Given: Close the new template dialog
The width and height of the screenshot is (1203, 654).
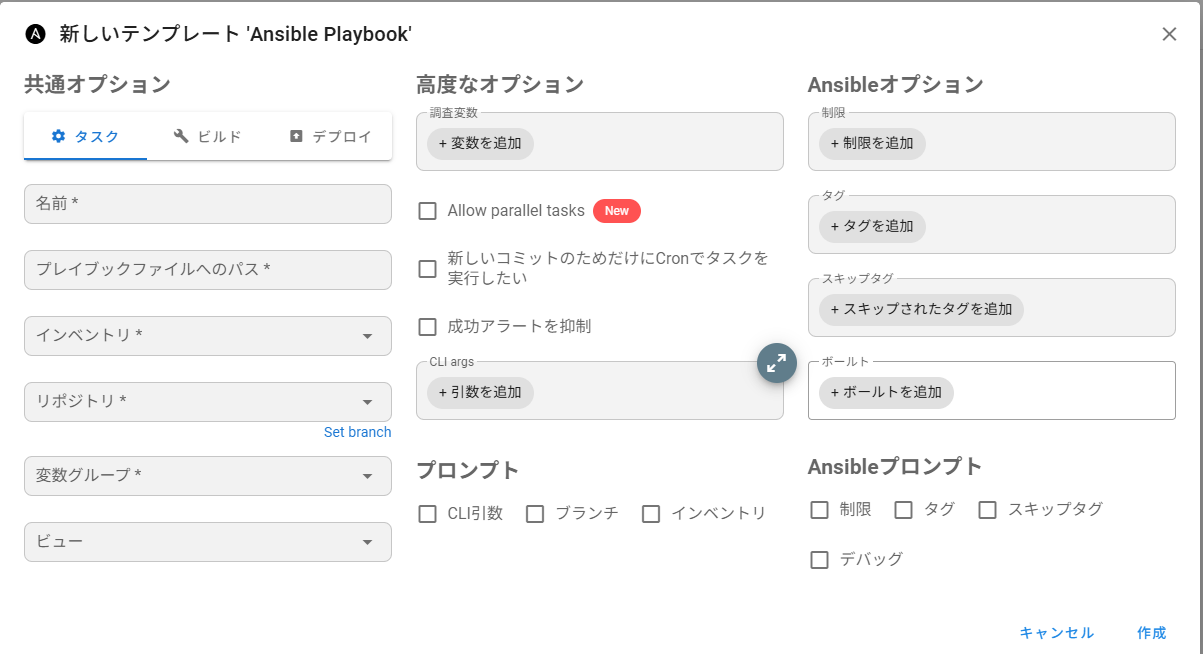Looking at the screenshot, I should (x=1169, y=34).
